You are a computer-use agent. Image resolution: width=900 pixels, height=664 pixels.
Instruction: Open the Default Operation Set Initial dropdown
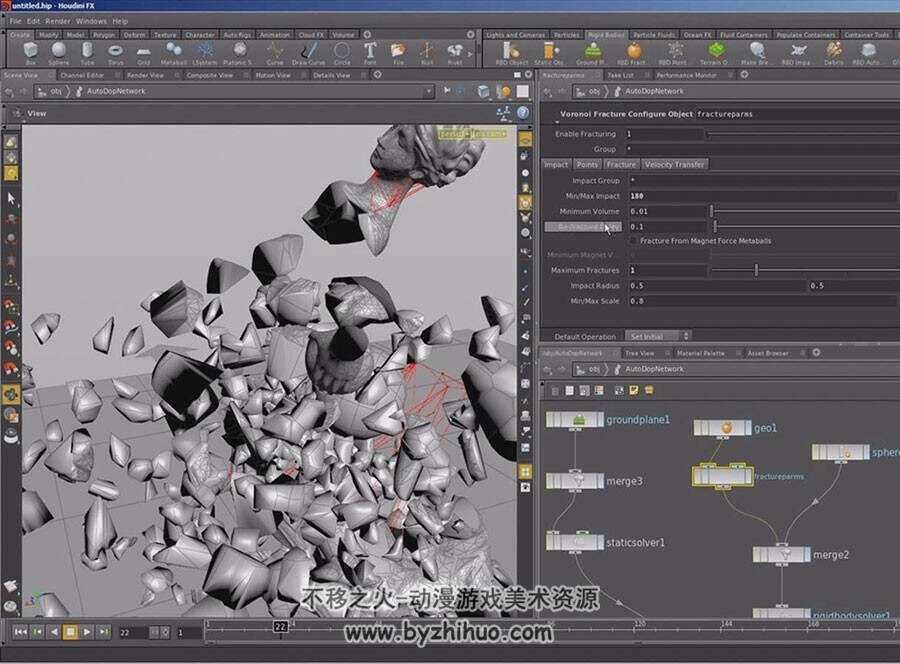(657, 336)
